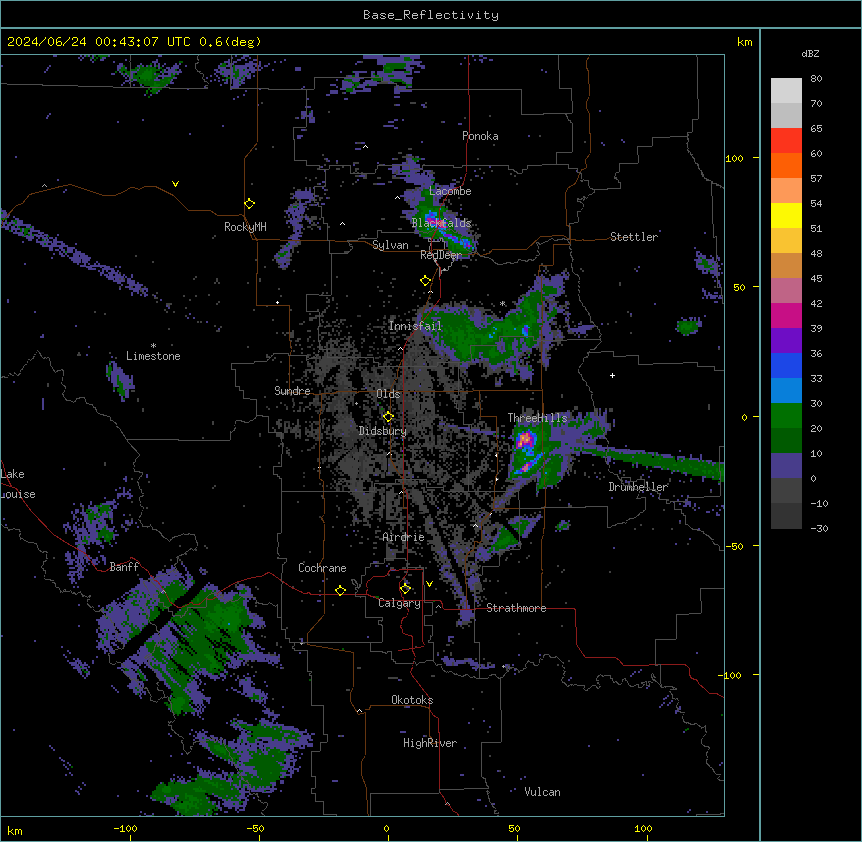Viewport: 862px width, 842px height.
Task: Select the Strathmore label
Action: pos(516,608)
